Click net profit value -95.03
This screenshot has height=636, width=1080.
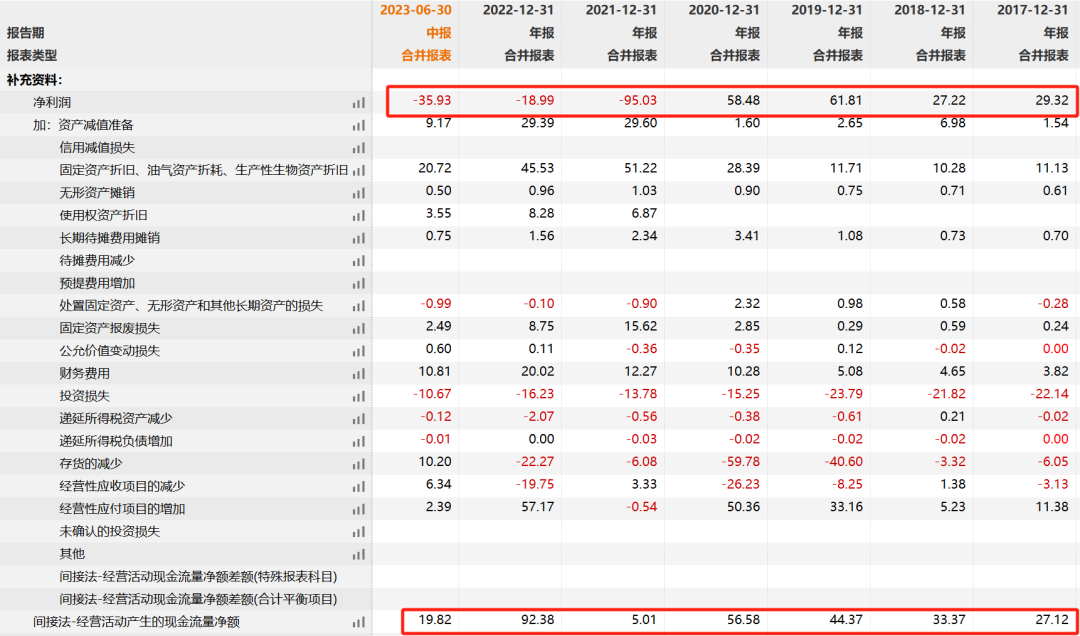click(x=636, y=101)
